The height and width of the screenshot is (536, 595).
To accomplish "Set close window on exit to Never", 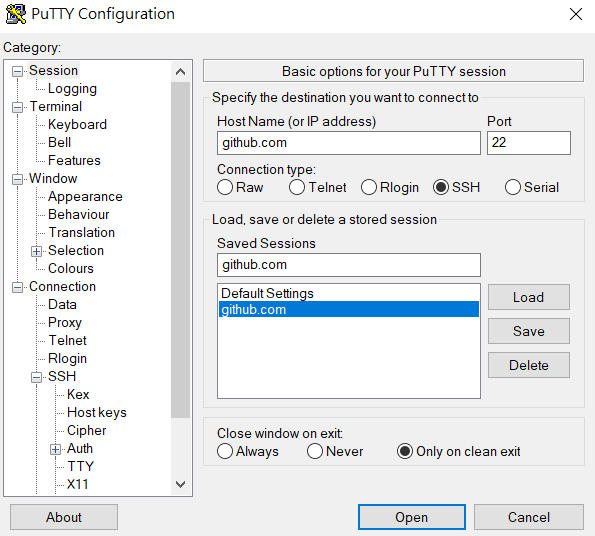I will click(315, 451).
